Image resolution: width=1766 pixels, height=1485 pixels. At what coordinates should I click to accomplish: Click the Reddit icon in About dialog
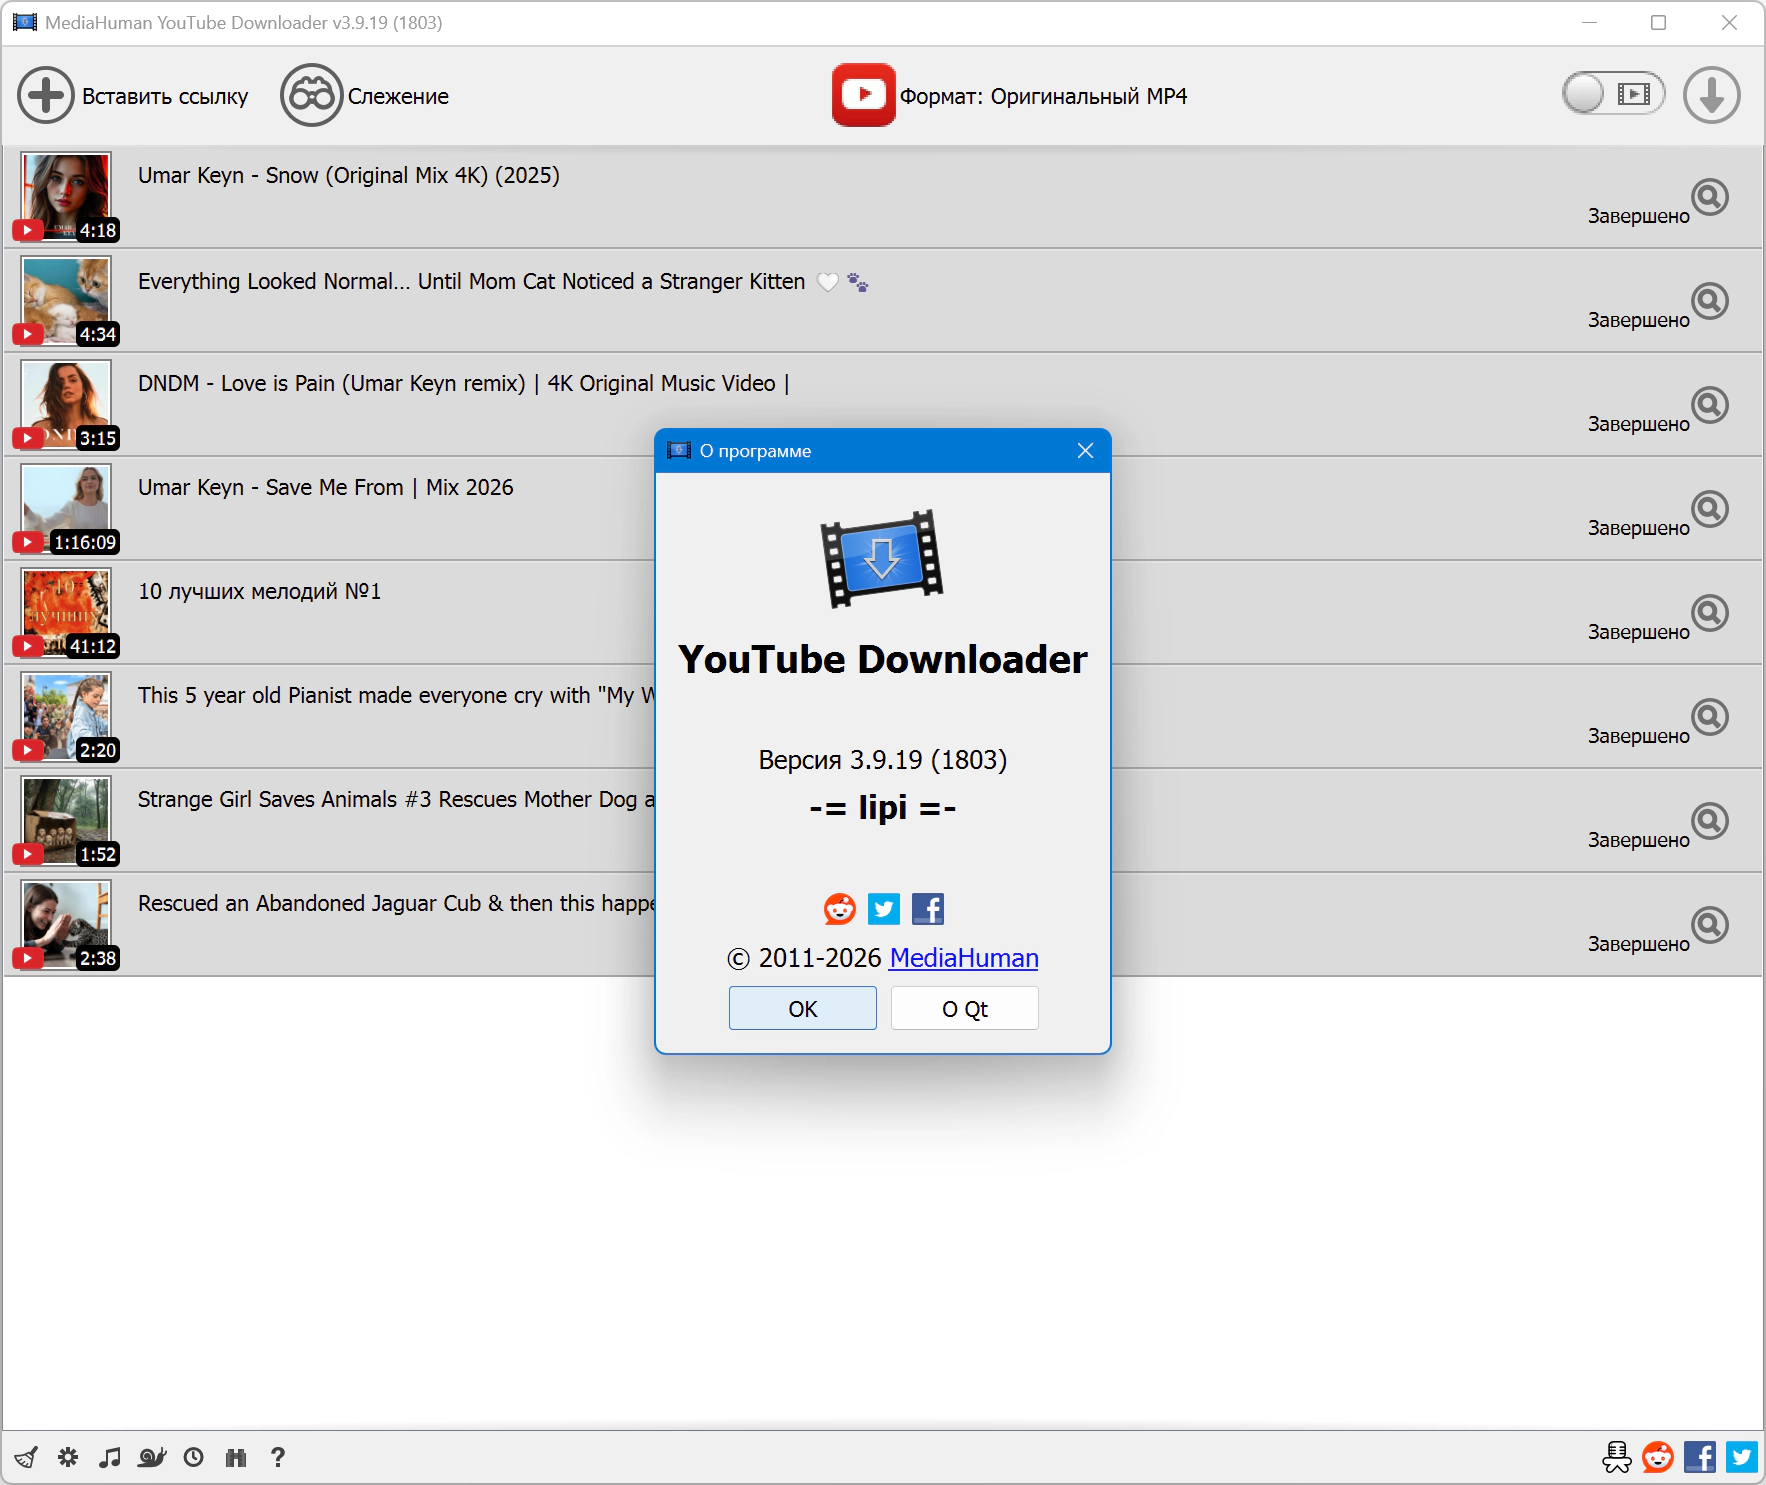tap(840, 909)
